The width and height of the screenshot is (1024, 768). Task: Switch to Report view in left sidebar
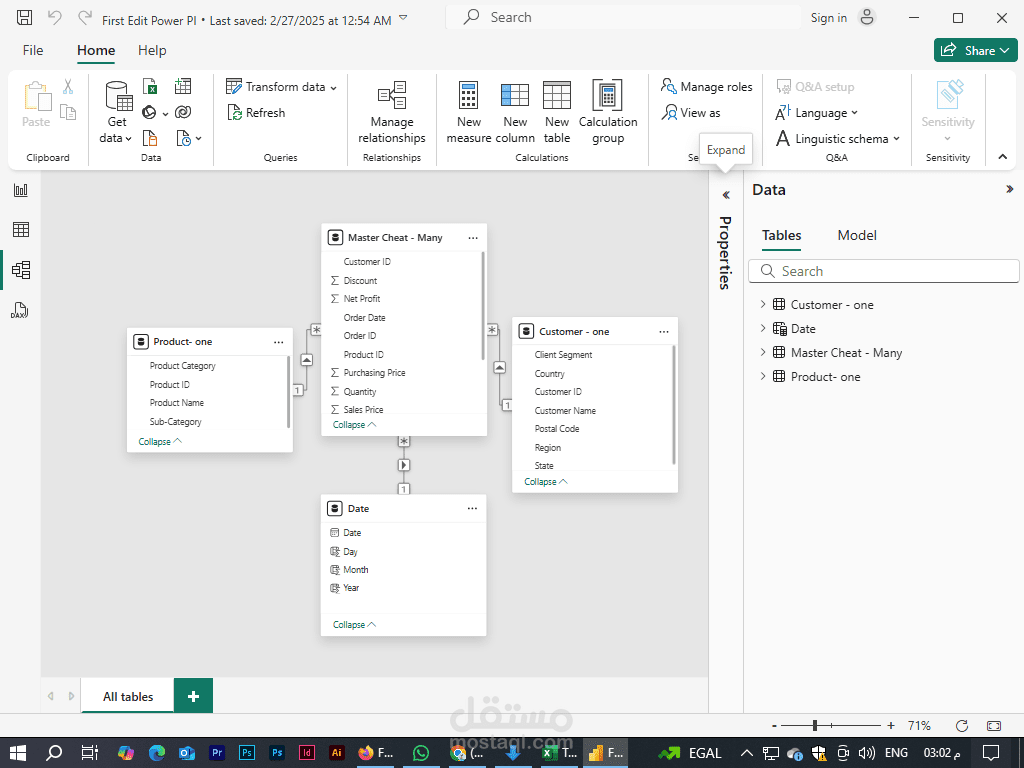click(x=21, y=190)
